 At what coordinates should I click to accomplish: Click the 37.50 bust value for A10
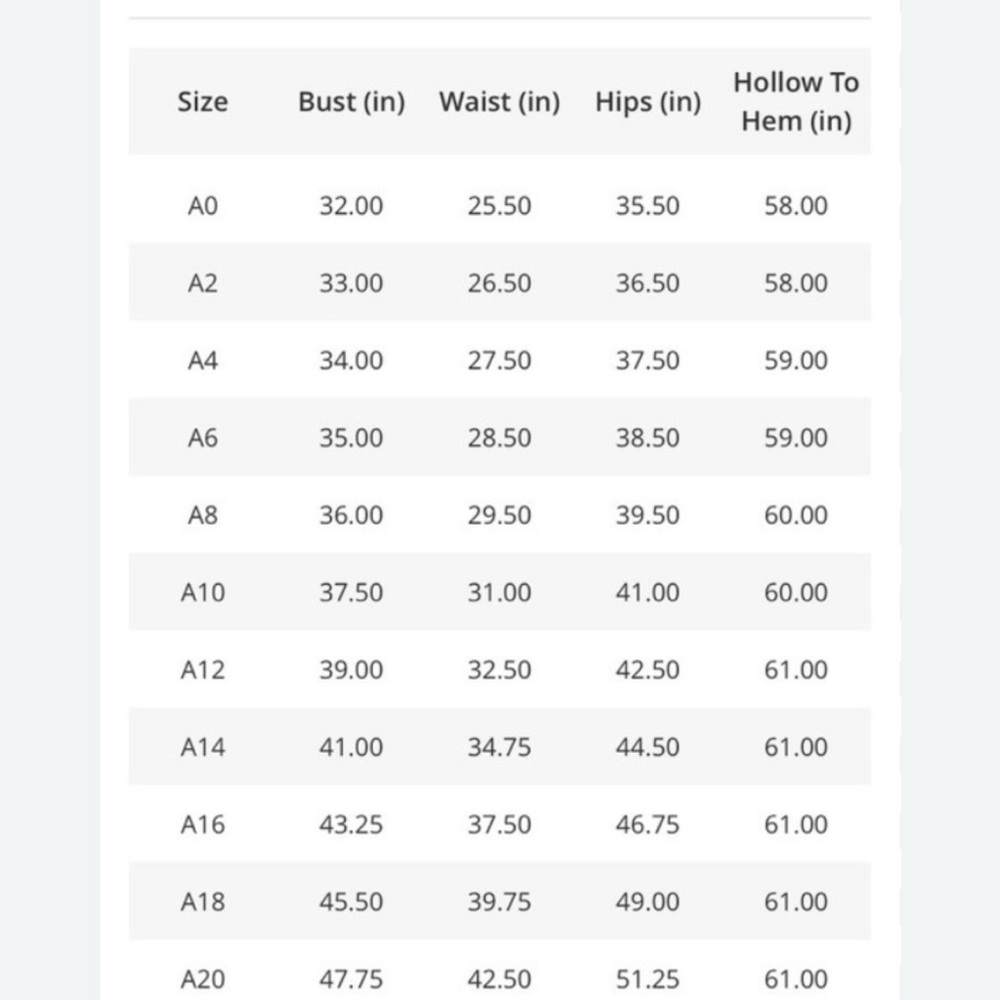tap(351, 592)
